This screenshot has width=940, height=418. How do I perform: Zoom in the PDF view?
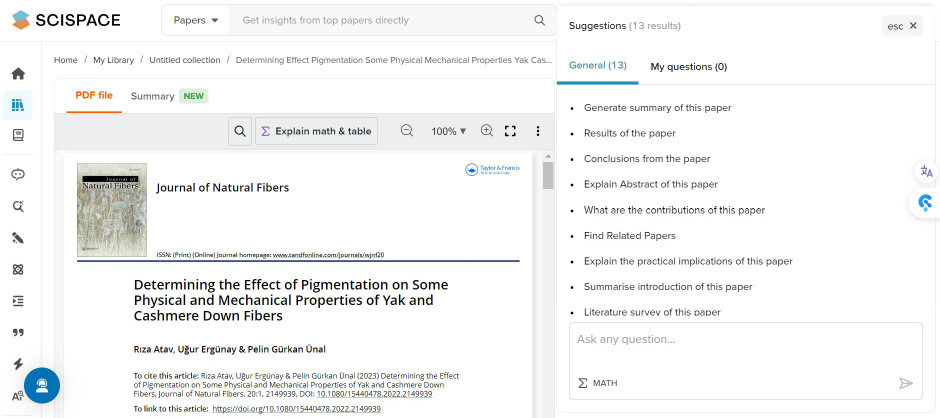click(487, 131)
